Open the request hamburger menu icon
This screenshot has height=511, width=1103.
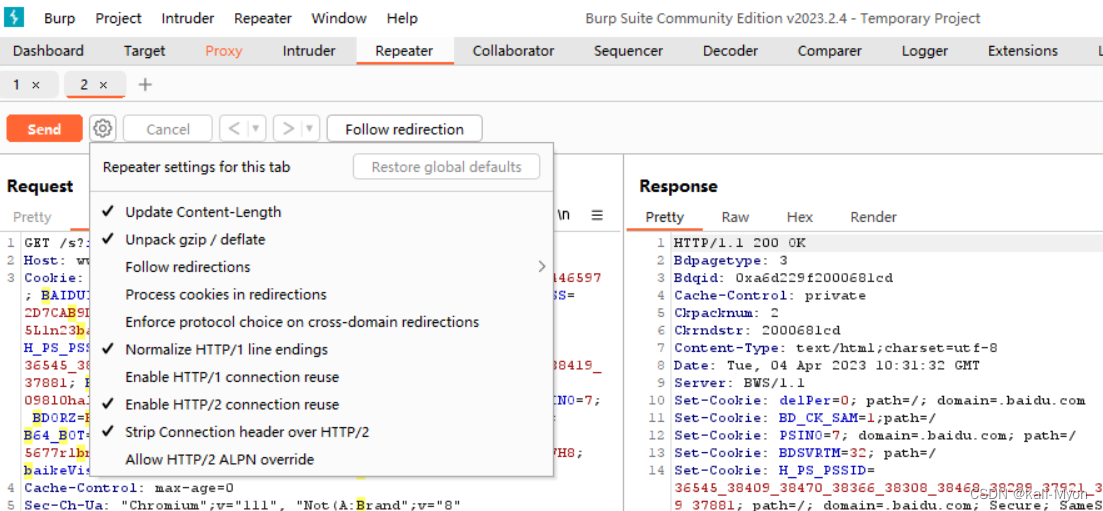tap(597, 215)
